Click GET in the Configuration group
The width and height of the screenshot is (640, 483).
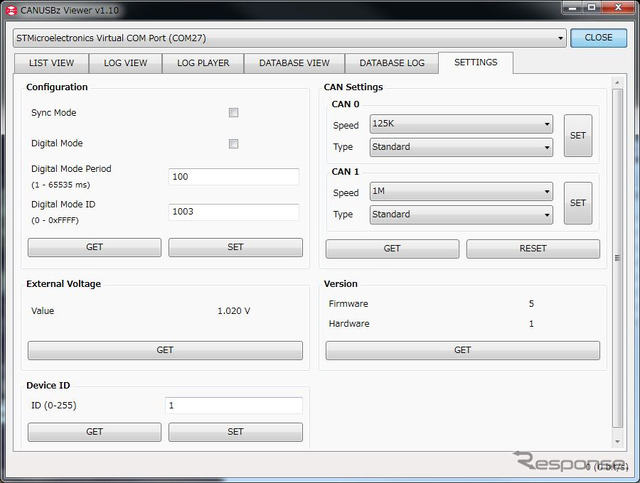tap(94, 247)
